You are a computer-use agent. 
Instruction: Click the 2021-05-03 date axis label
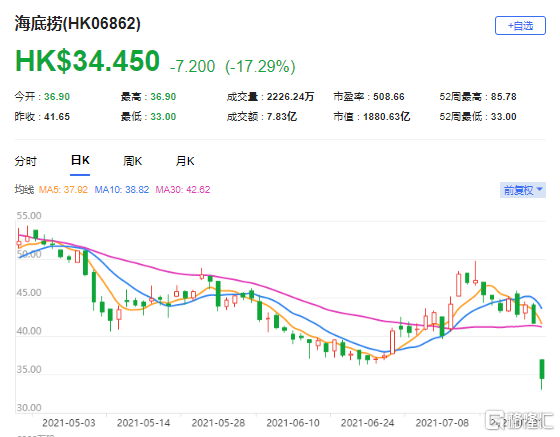tap(69, 423)
